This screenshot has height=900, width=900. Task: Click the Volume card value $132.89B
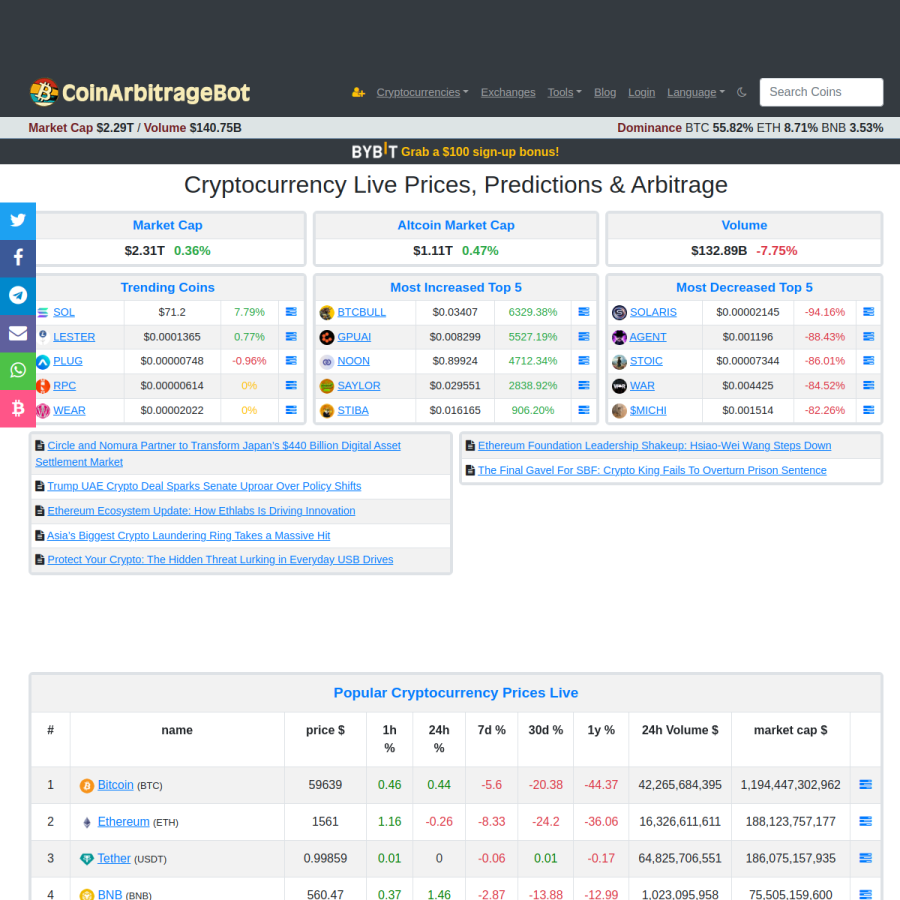coord(719,251)
